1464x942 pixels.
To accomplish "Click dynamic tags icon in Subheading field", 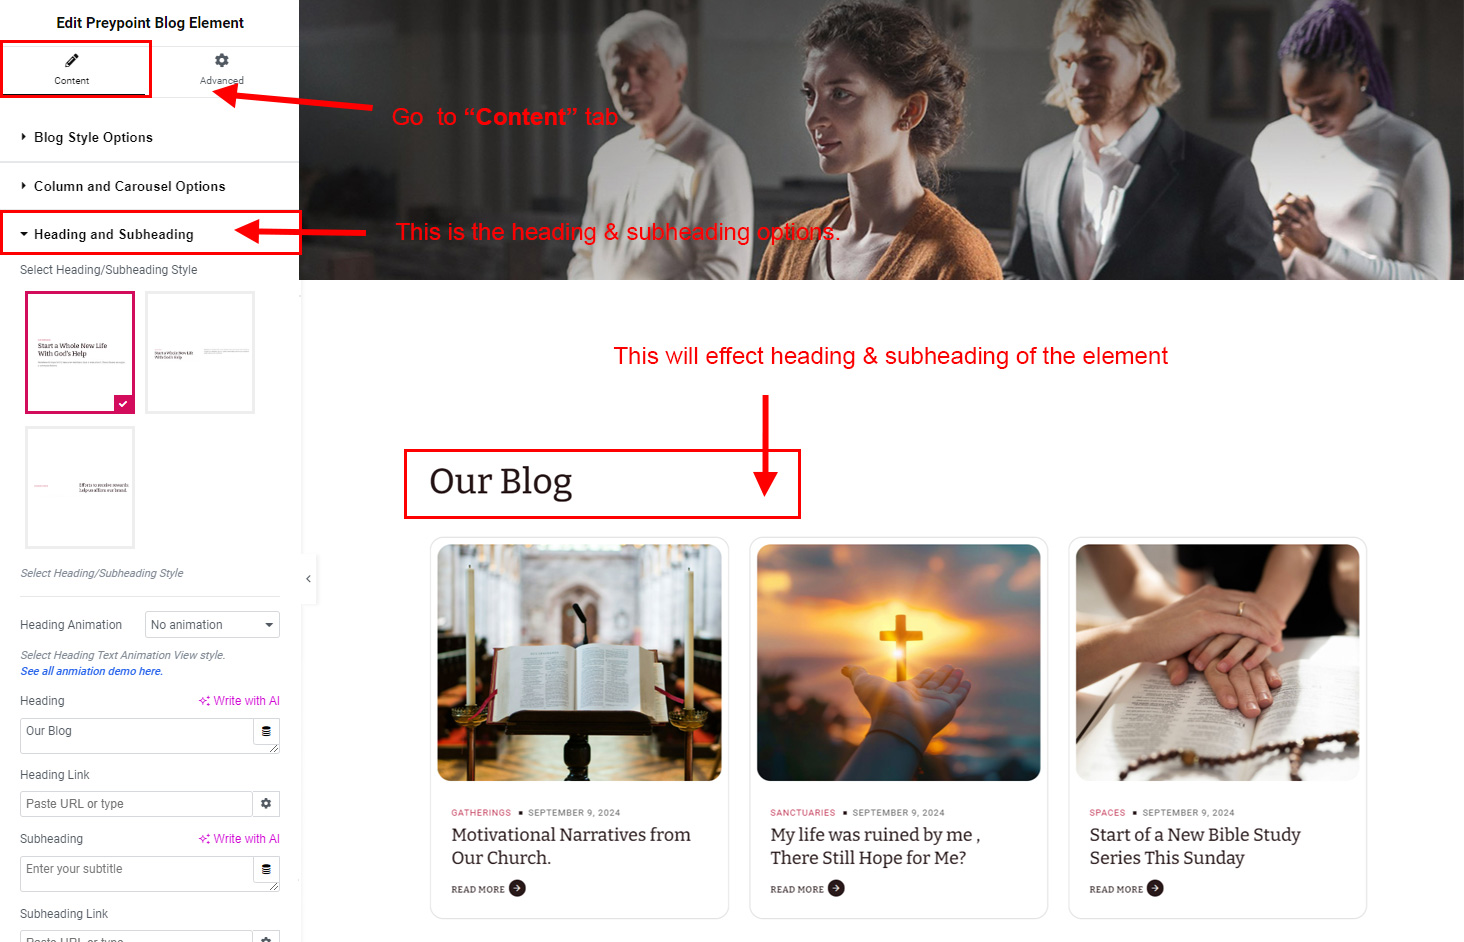I will [x=266, y=869].
